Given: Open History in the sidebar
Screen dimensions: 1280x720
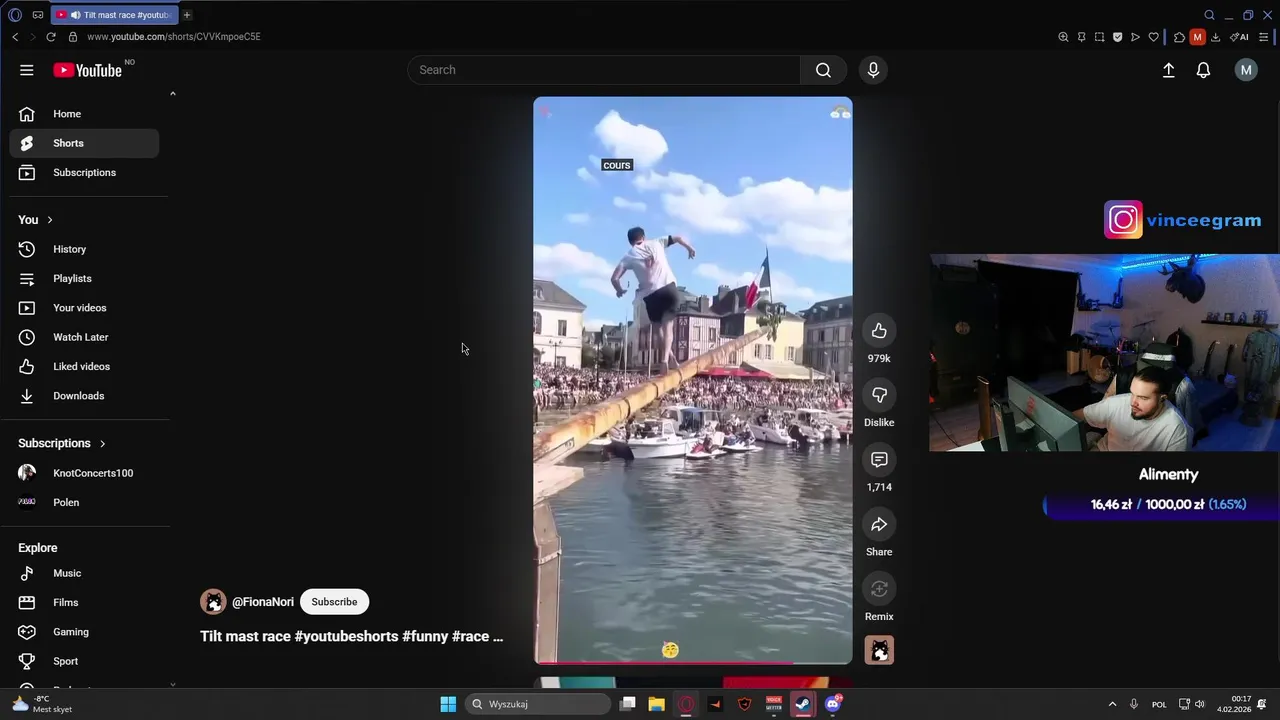Looking at the screenshot, I should [x=84, y=249].
